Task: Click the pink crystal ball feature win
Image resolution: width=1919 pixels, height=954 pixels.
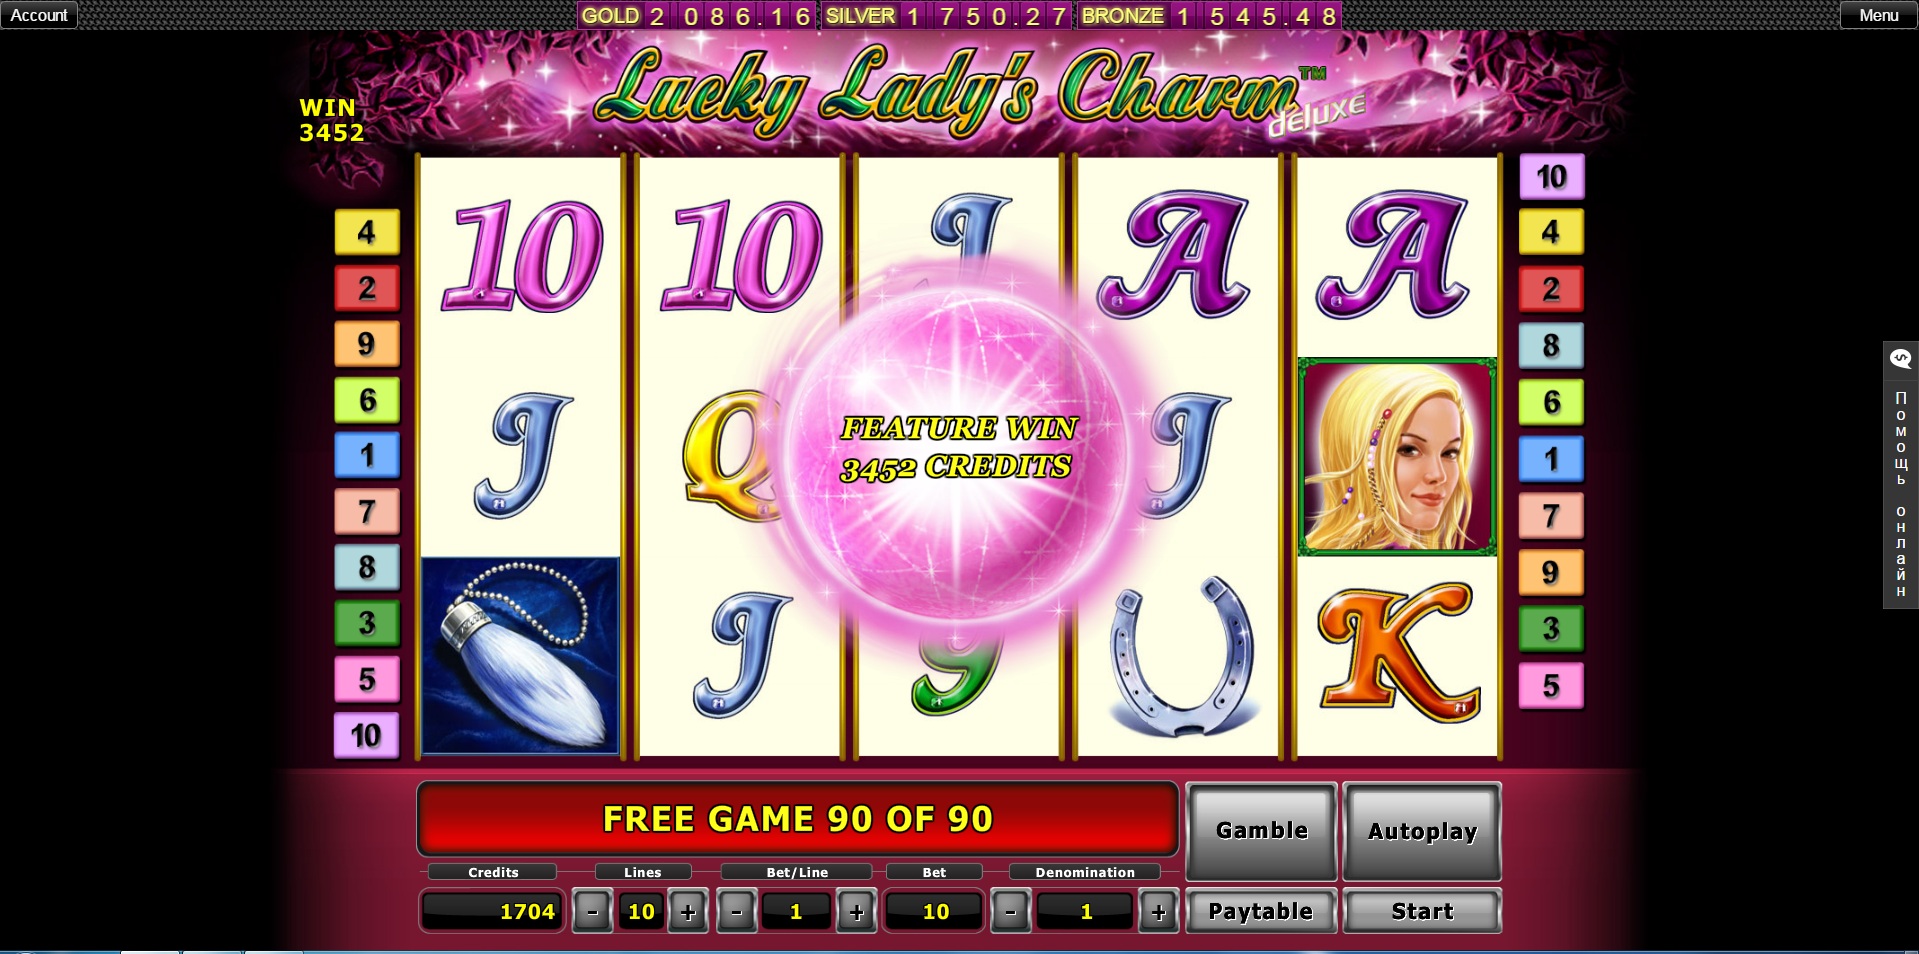Action: pyautogui.click(x=957, y=450)
